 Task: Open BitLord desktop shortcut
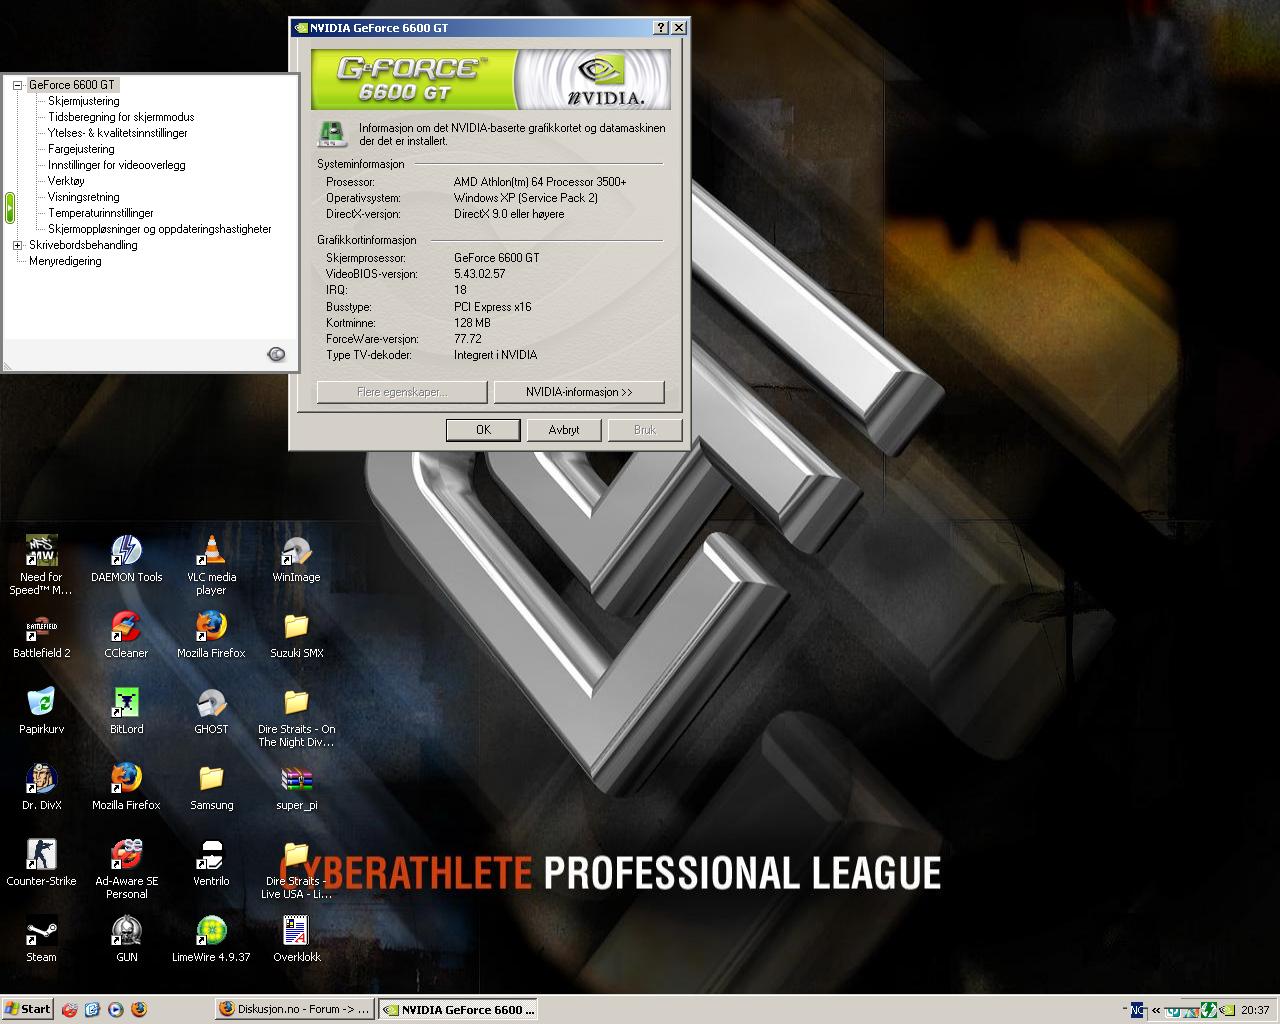(x=126, y=710)
